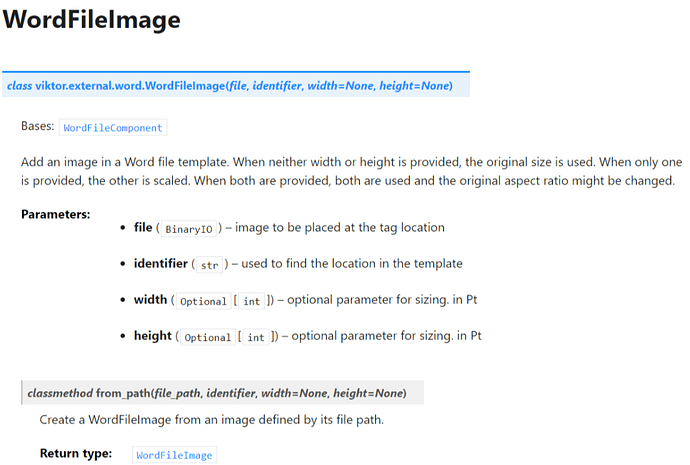Click the file parameter name
This screenshot has height=465, width=690.
click(143, 227)
